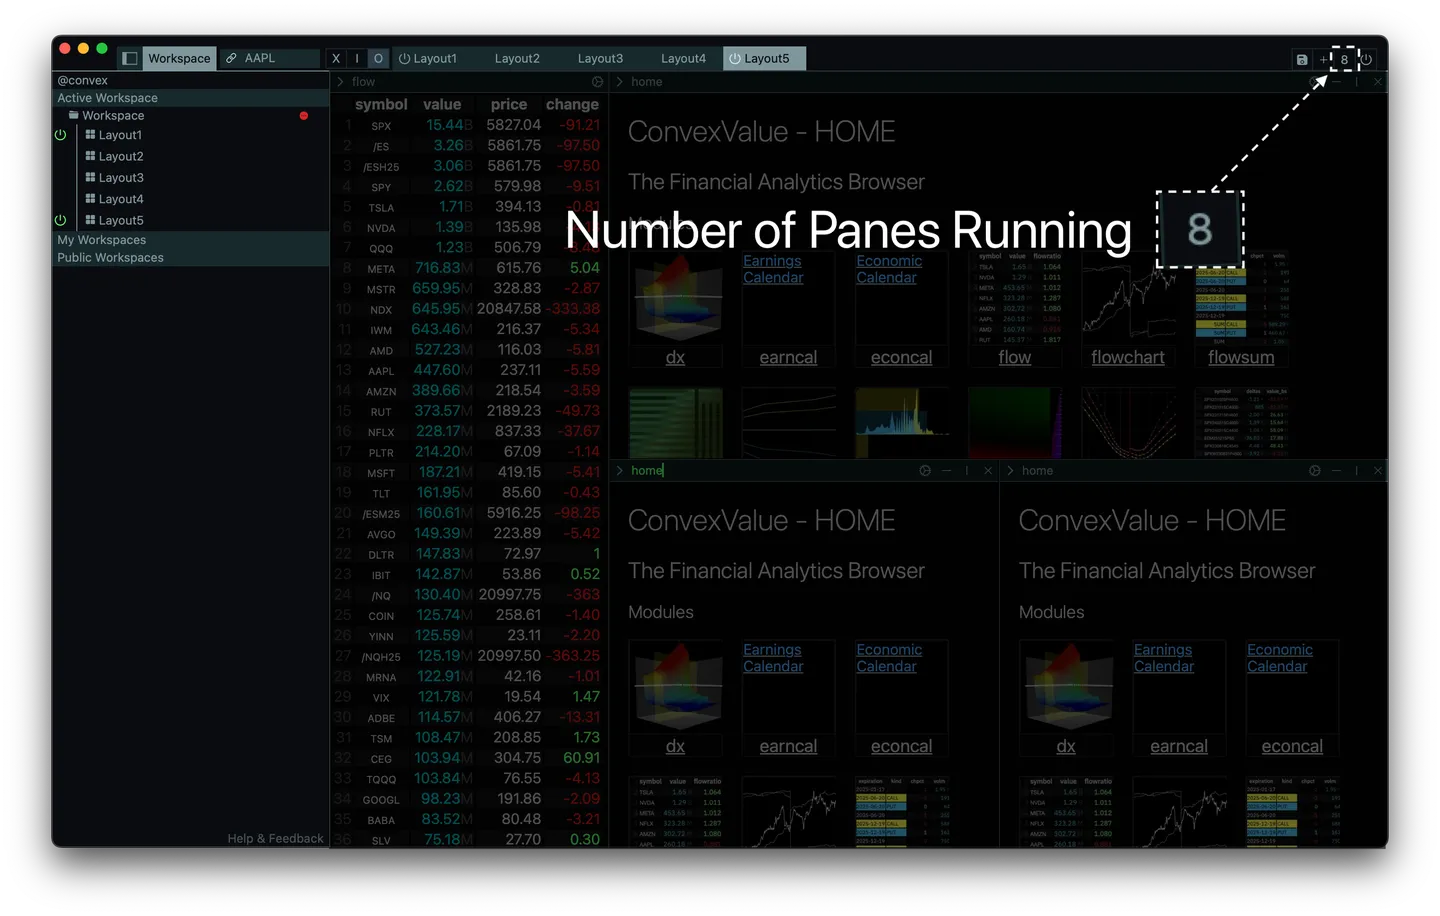
Task: Expand the flow pane command chevron
Action: [x=340, y=82]
